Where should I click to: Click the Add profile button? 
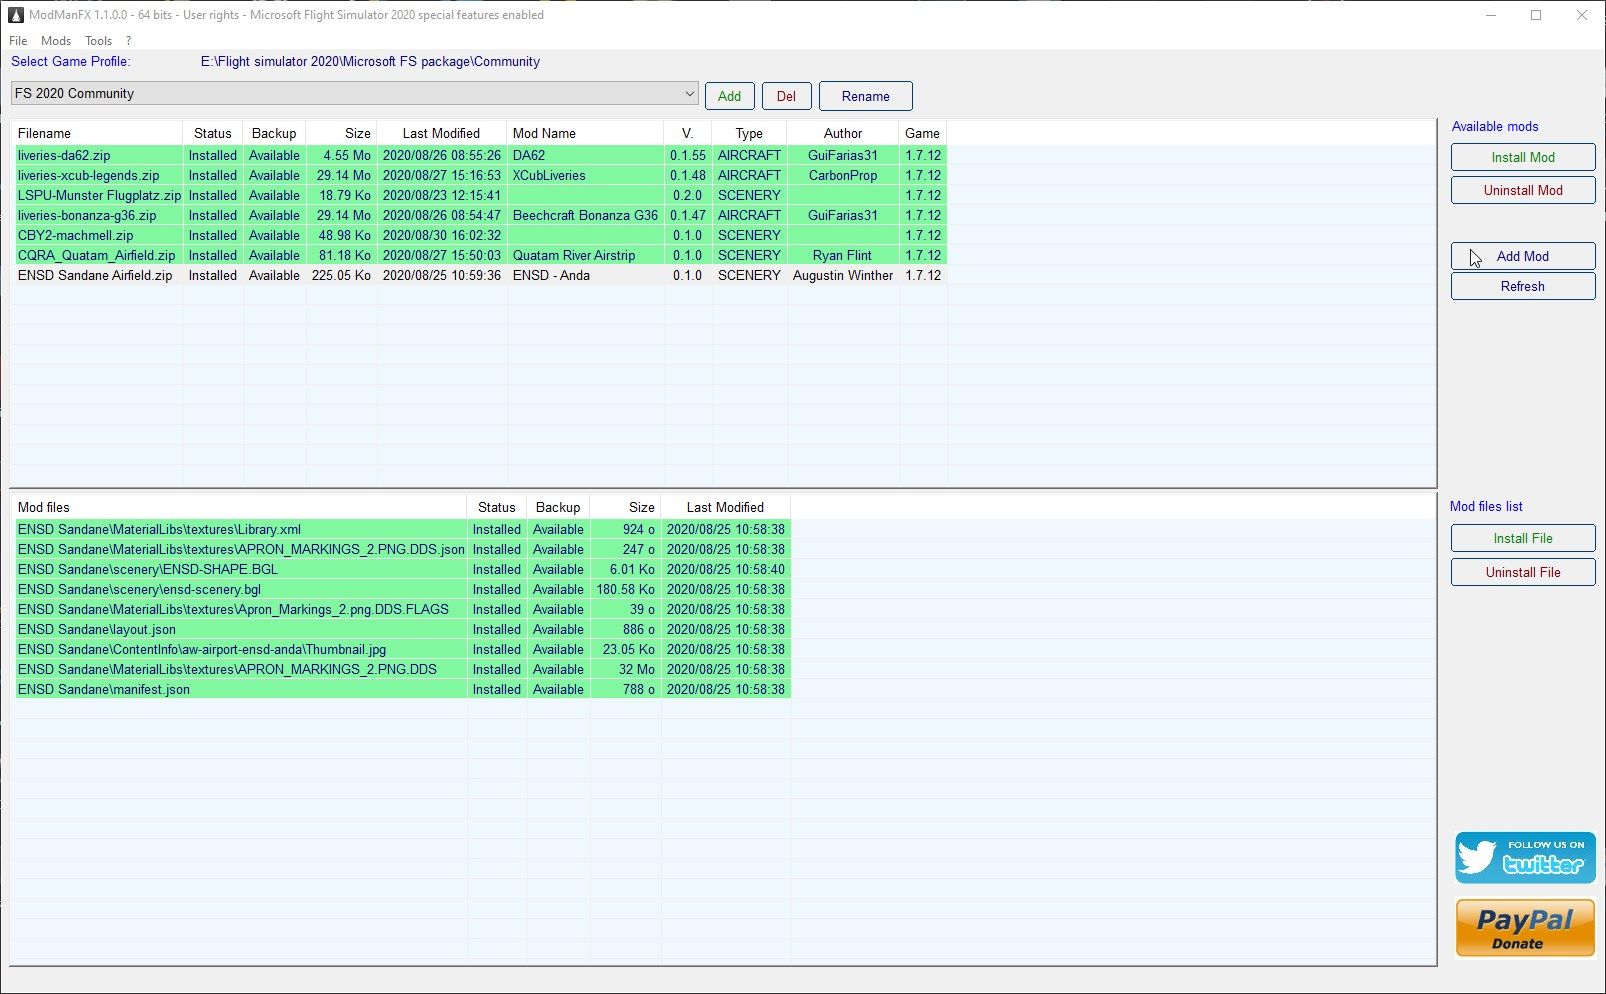(x=729, y=96)
